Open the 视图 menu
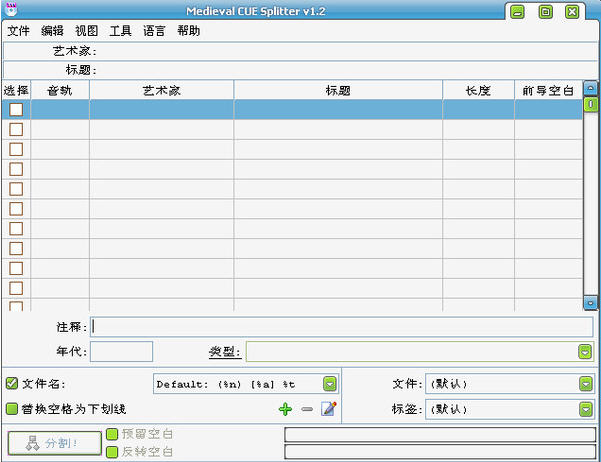The image size is (601, 462). (x=87, y=31)
